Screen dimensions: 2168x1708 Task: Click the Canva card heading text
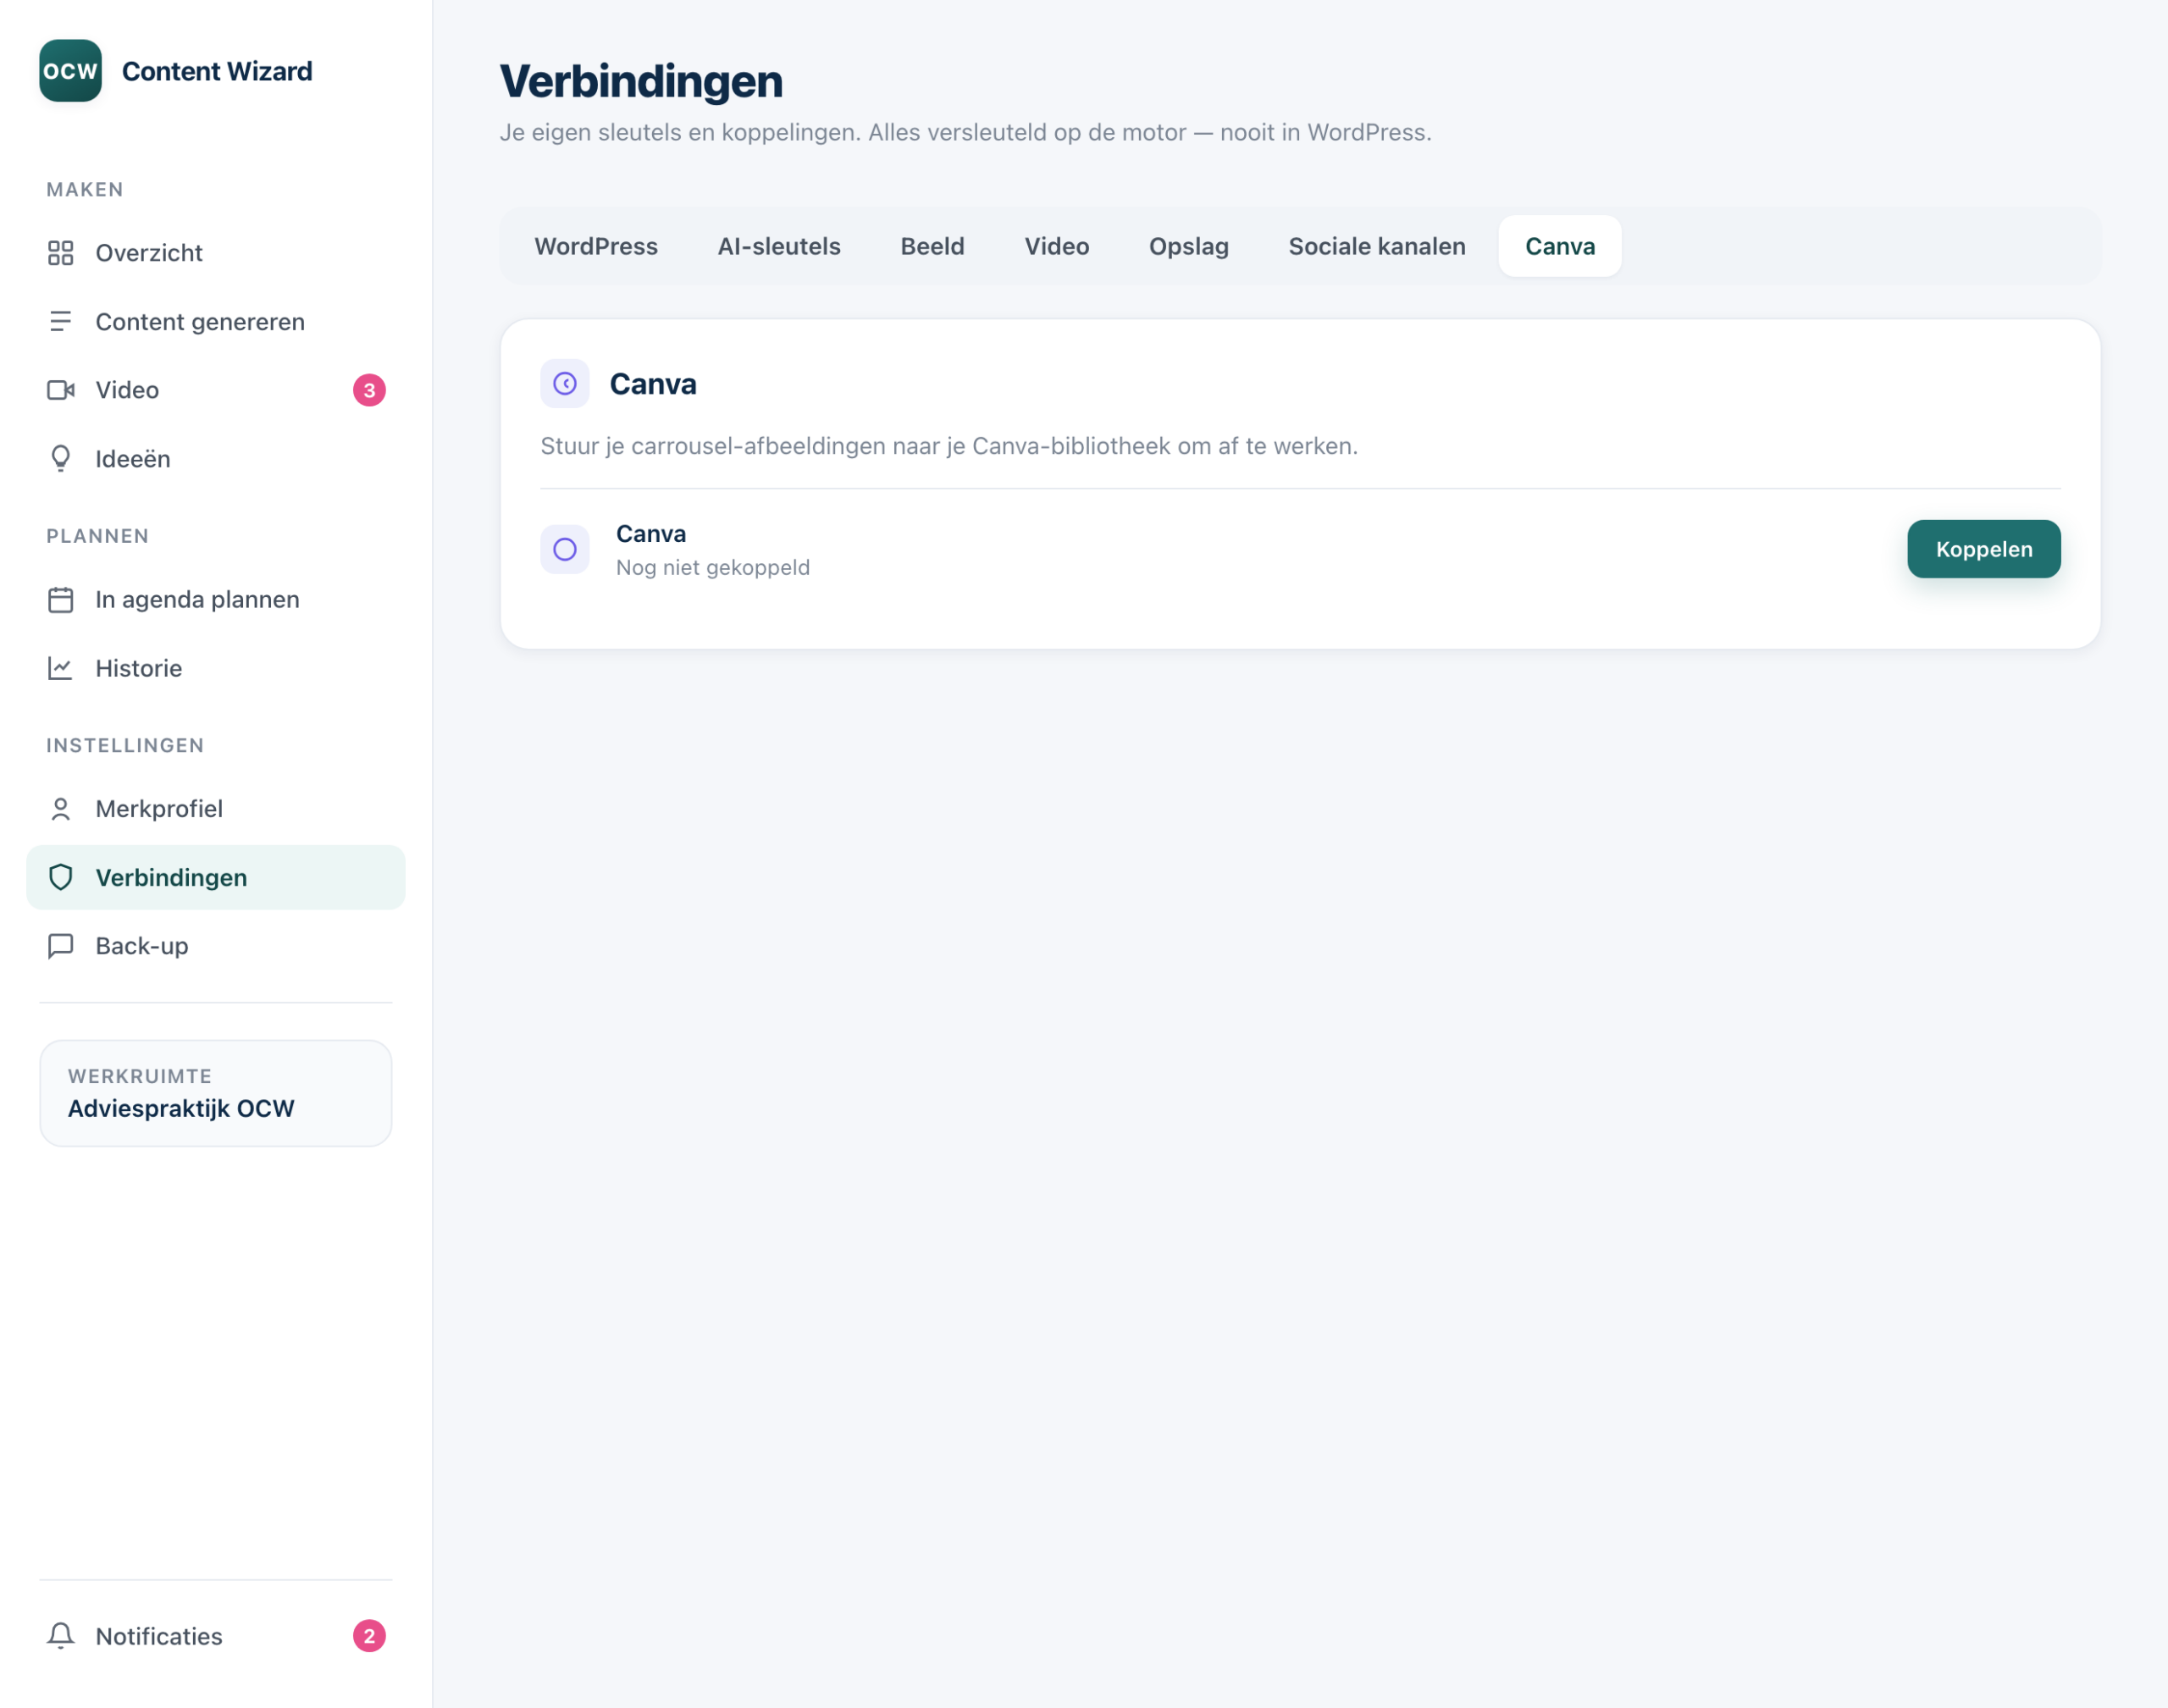653,384
